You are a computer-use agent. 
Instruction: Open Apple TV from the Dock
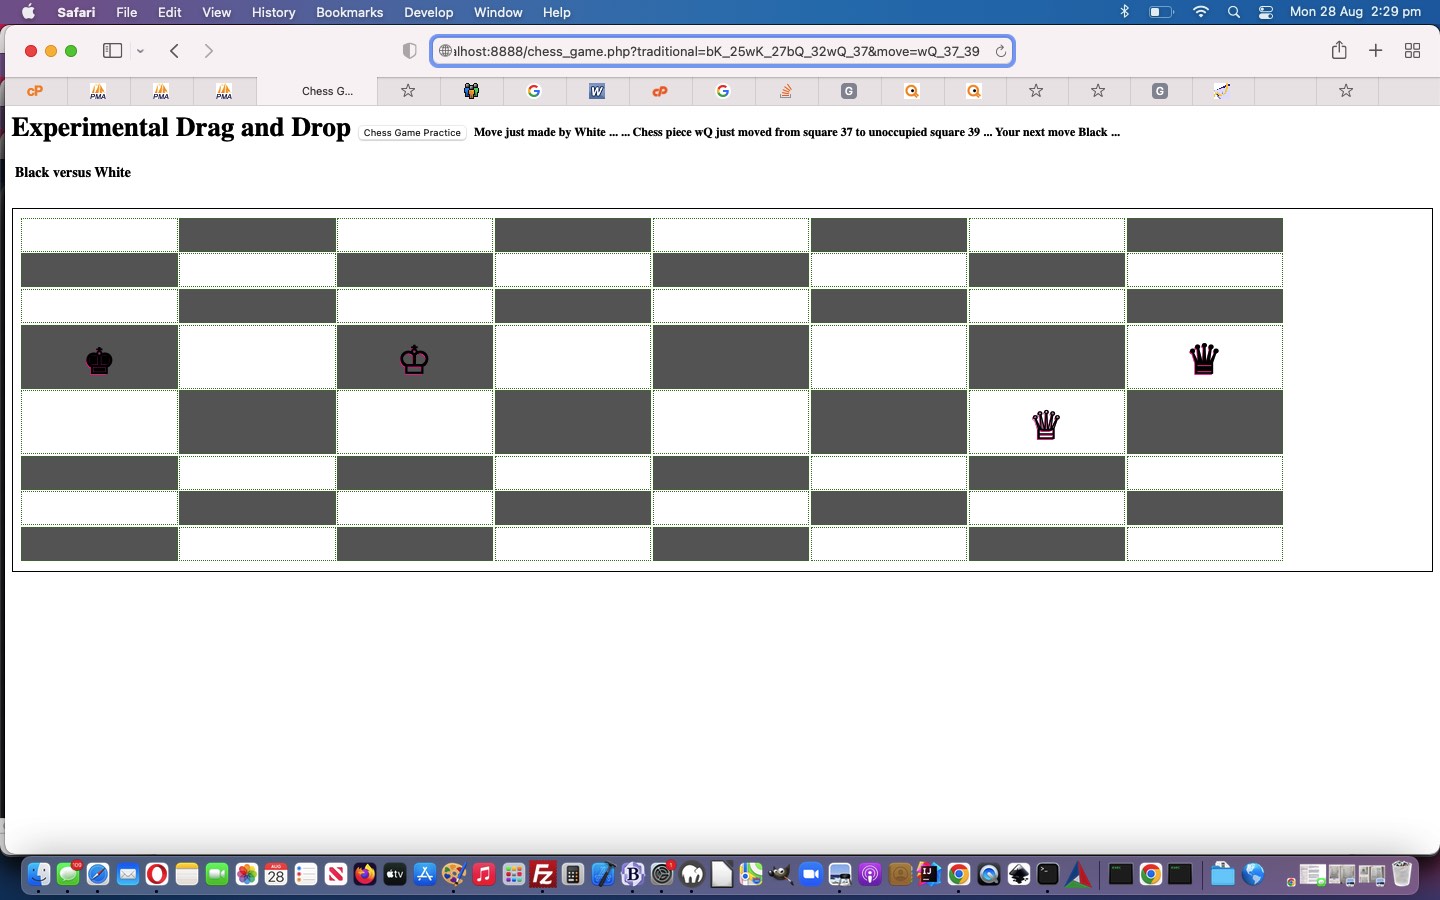(395, 875)
